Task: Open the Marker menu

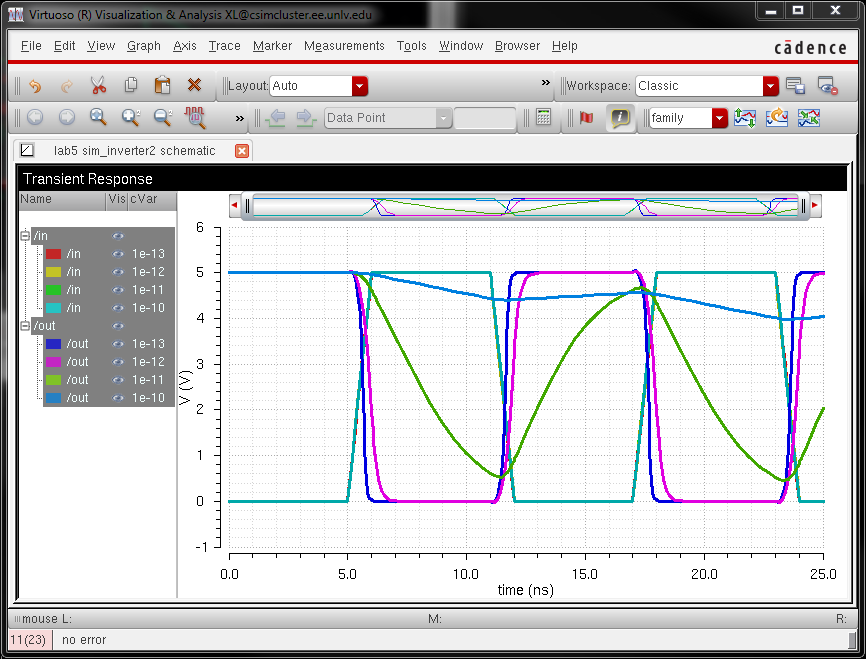Action: 272,46
